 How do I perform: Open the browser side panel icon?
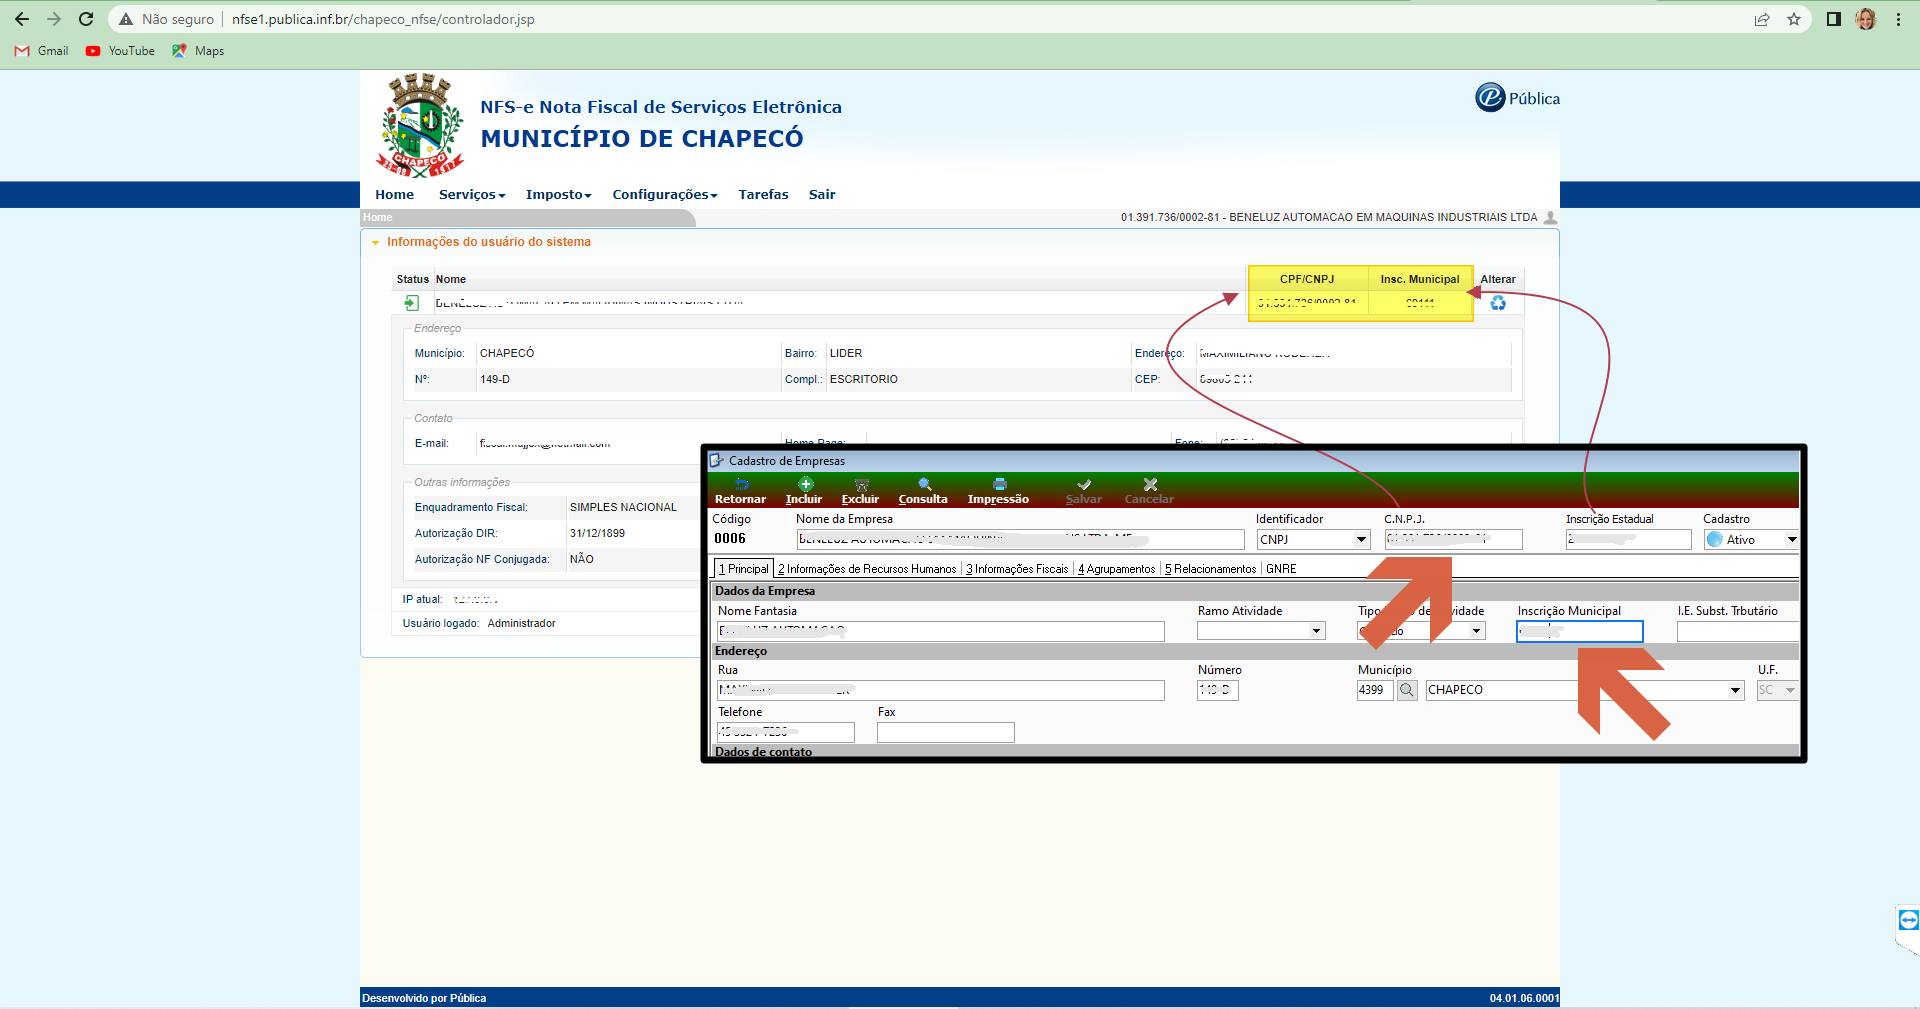[x=1833, y=19]
